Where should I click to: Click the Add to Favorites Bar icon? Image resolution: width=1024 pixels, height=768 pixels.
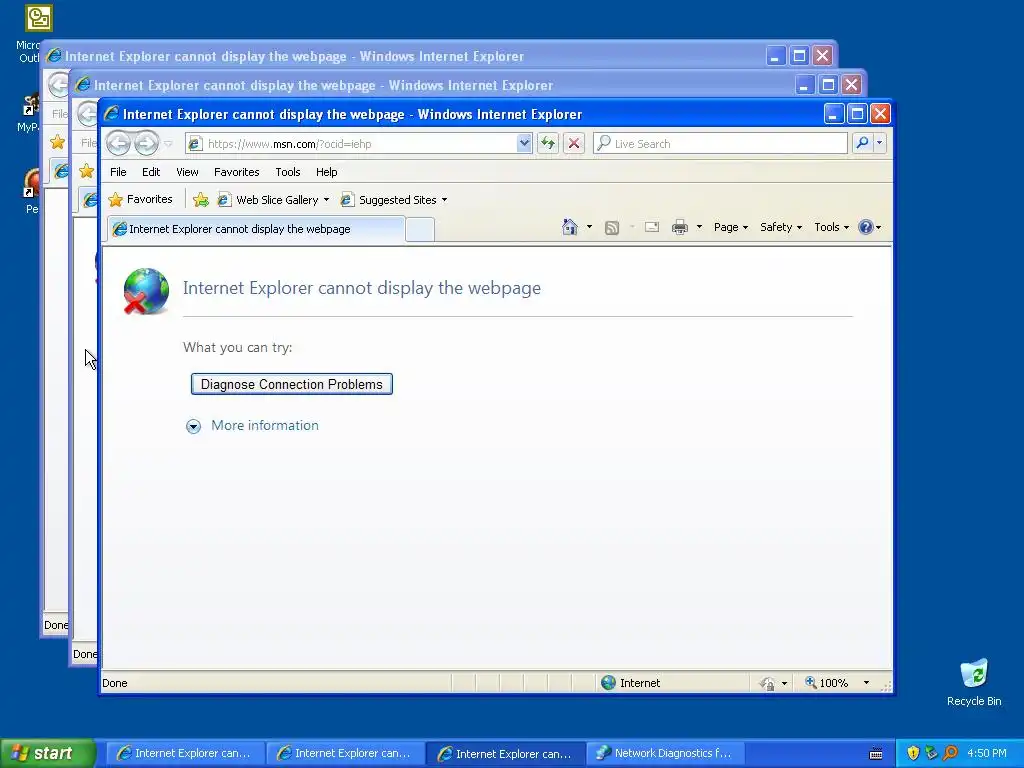click(x=201, y=200)
